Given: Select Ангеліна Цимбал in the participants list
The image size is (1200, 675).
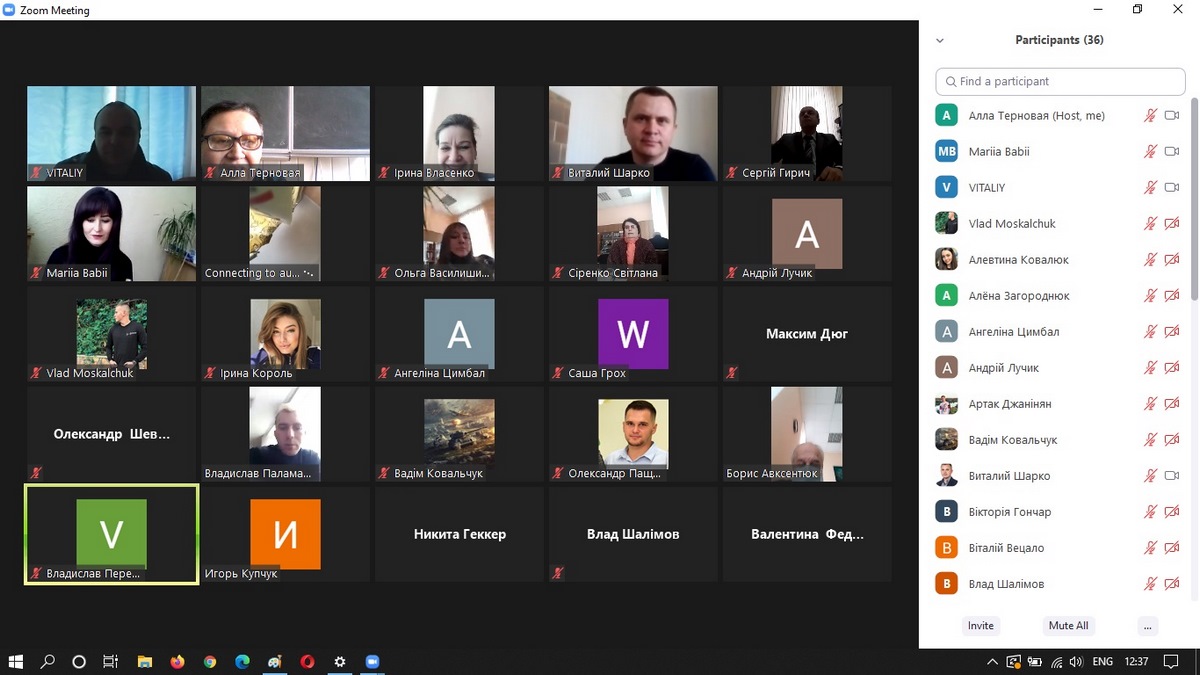Looking at the screenshot, I should pos(1013,332).
